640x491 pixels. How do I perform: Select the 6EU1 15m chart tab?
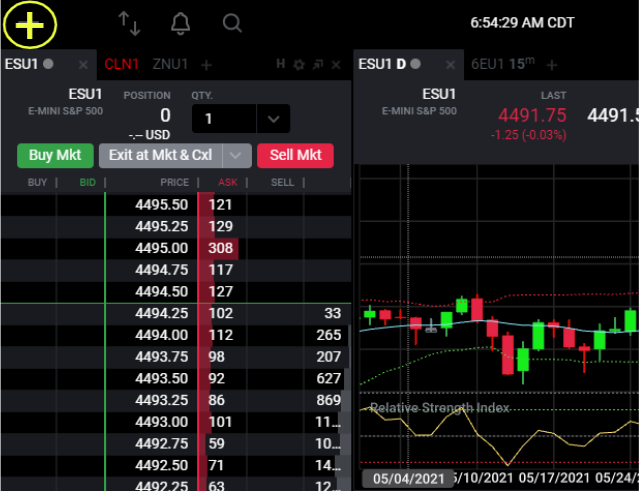(x=502, y=64)
